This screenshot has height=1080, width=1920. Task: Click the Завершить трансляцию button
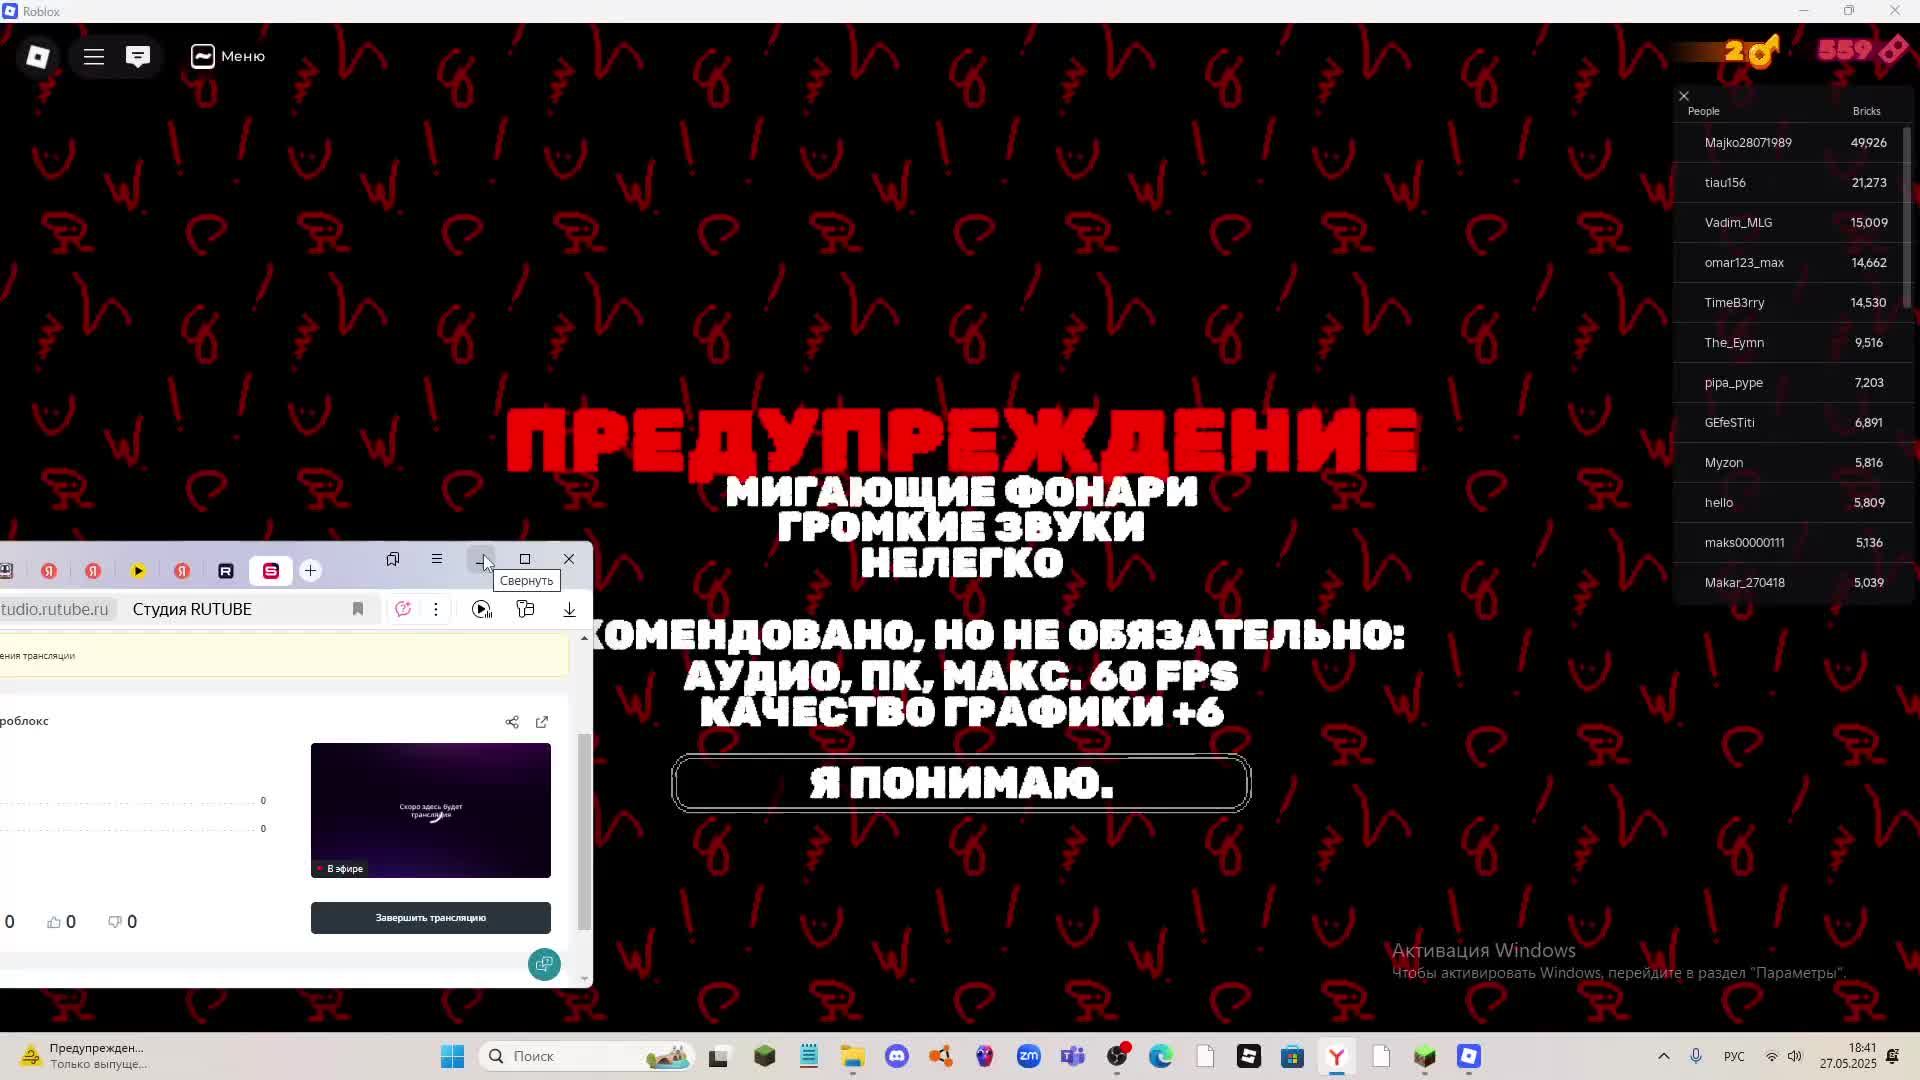point(430,918)
